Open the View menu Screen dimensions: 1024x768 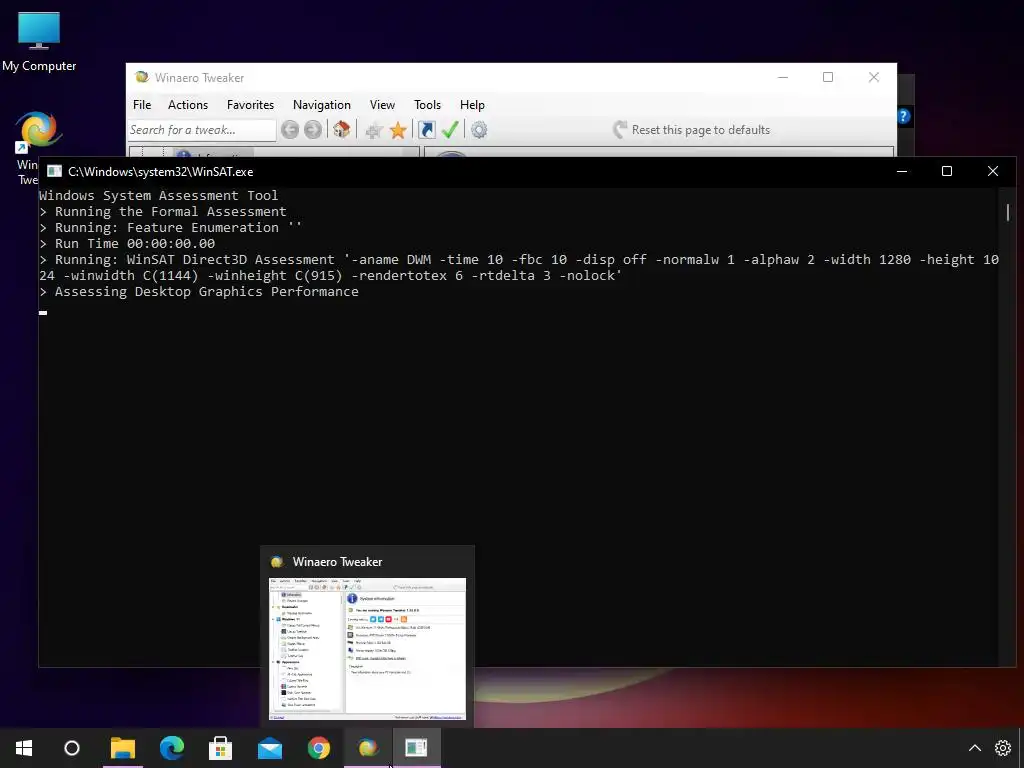click(x=382, y=104)
